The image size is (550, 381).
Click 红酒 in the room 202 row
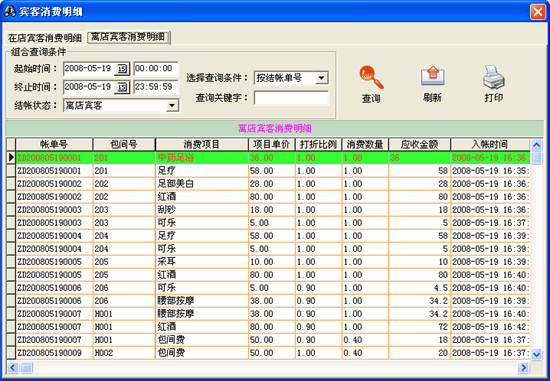pos(202,196)
